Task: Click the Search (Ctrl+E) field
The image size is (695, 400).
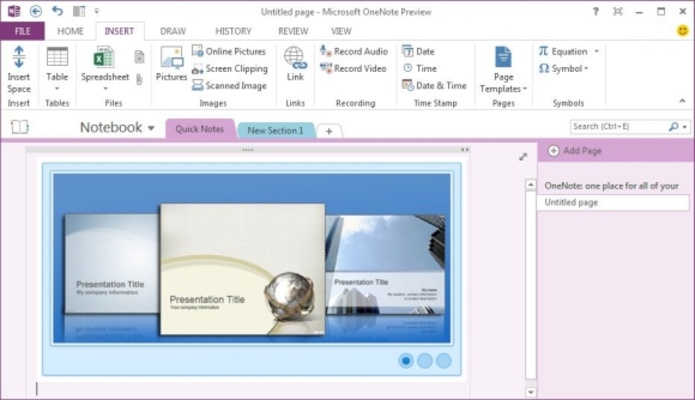Action: (x=618, y=127)
